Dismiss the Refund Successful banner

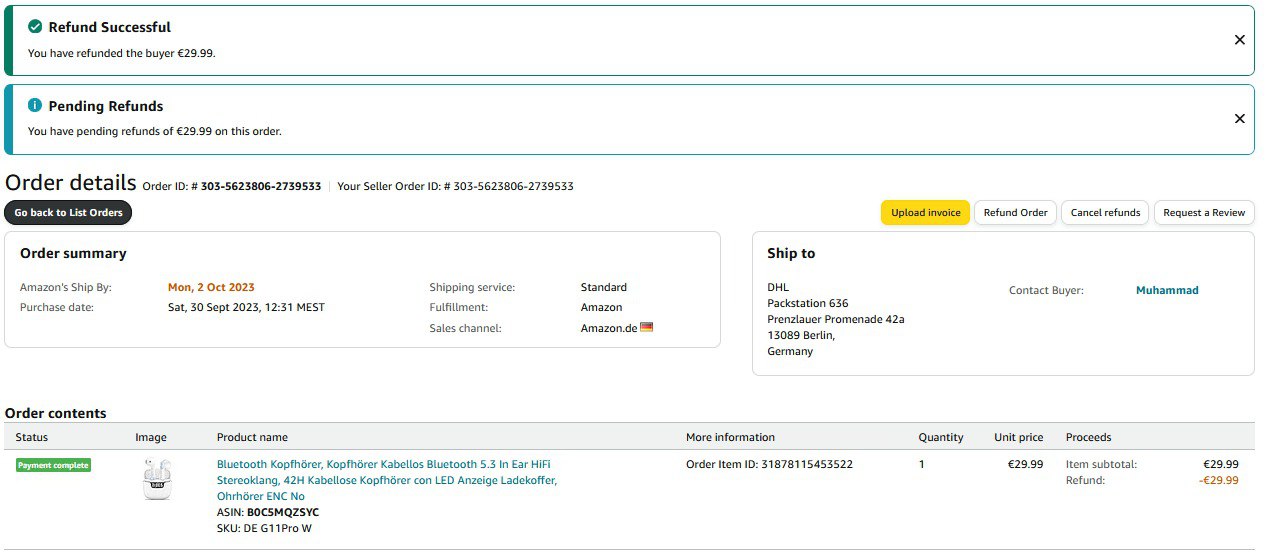click(1239, 40)
